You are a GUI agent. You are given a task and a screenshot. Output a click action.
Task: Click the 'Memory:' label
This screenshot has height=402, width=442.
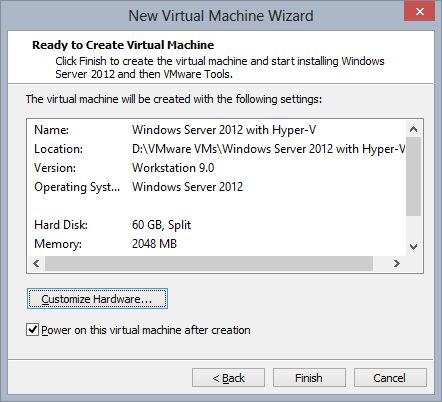pyautogui.click(x=58, y=244)
